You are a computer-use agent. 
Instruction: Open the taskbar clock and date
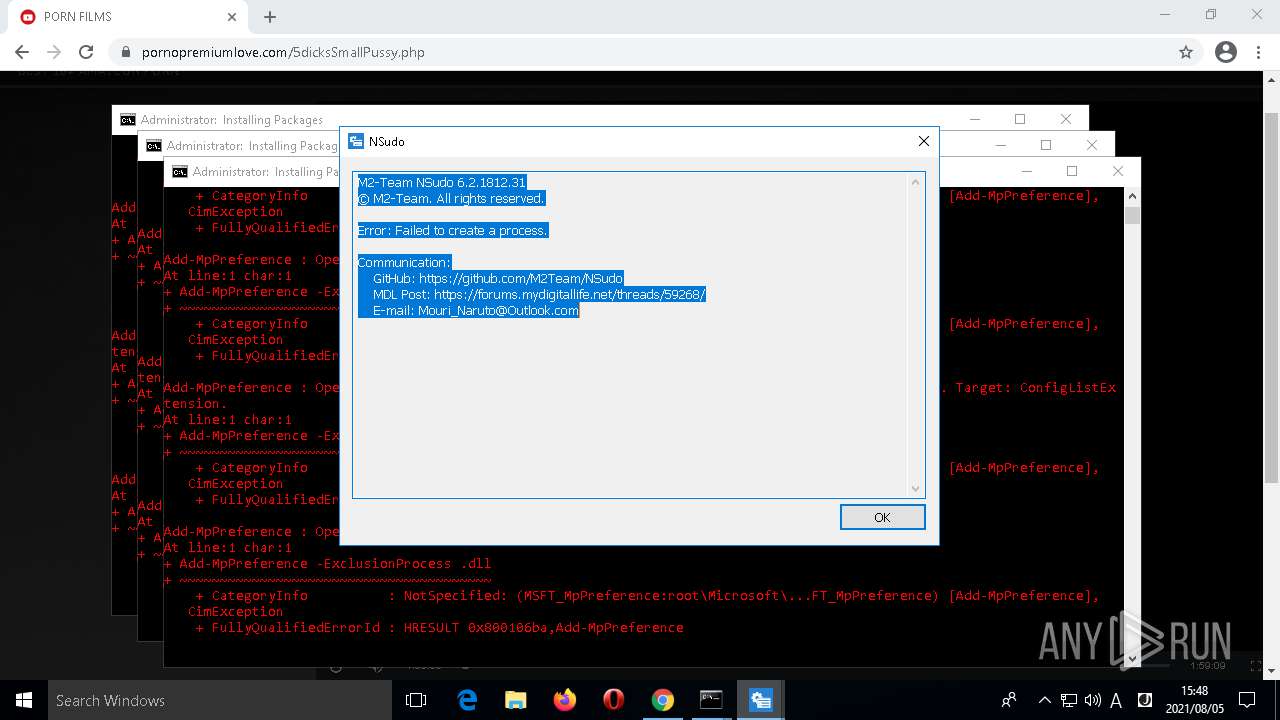1194,700
